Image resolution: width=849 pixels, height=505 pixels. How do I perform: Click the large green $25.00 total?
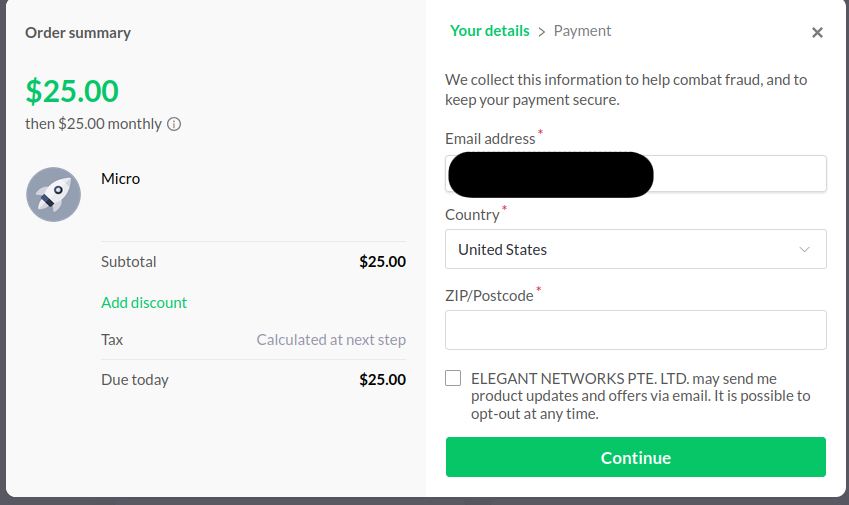click(72, 91)
